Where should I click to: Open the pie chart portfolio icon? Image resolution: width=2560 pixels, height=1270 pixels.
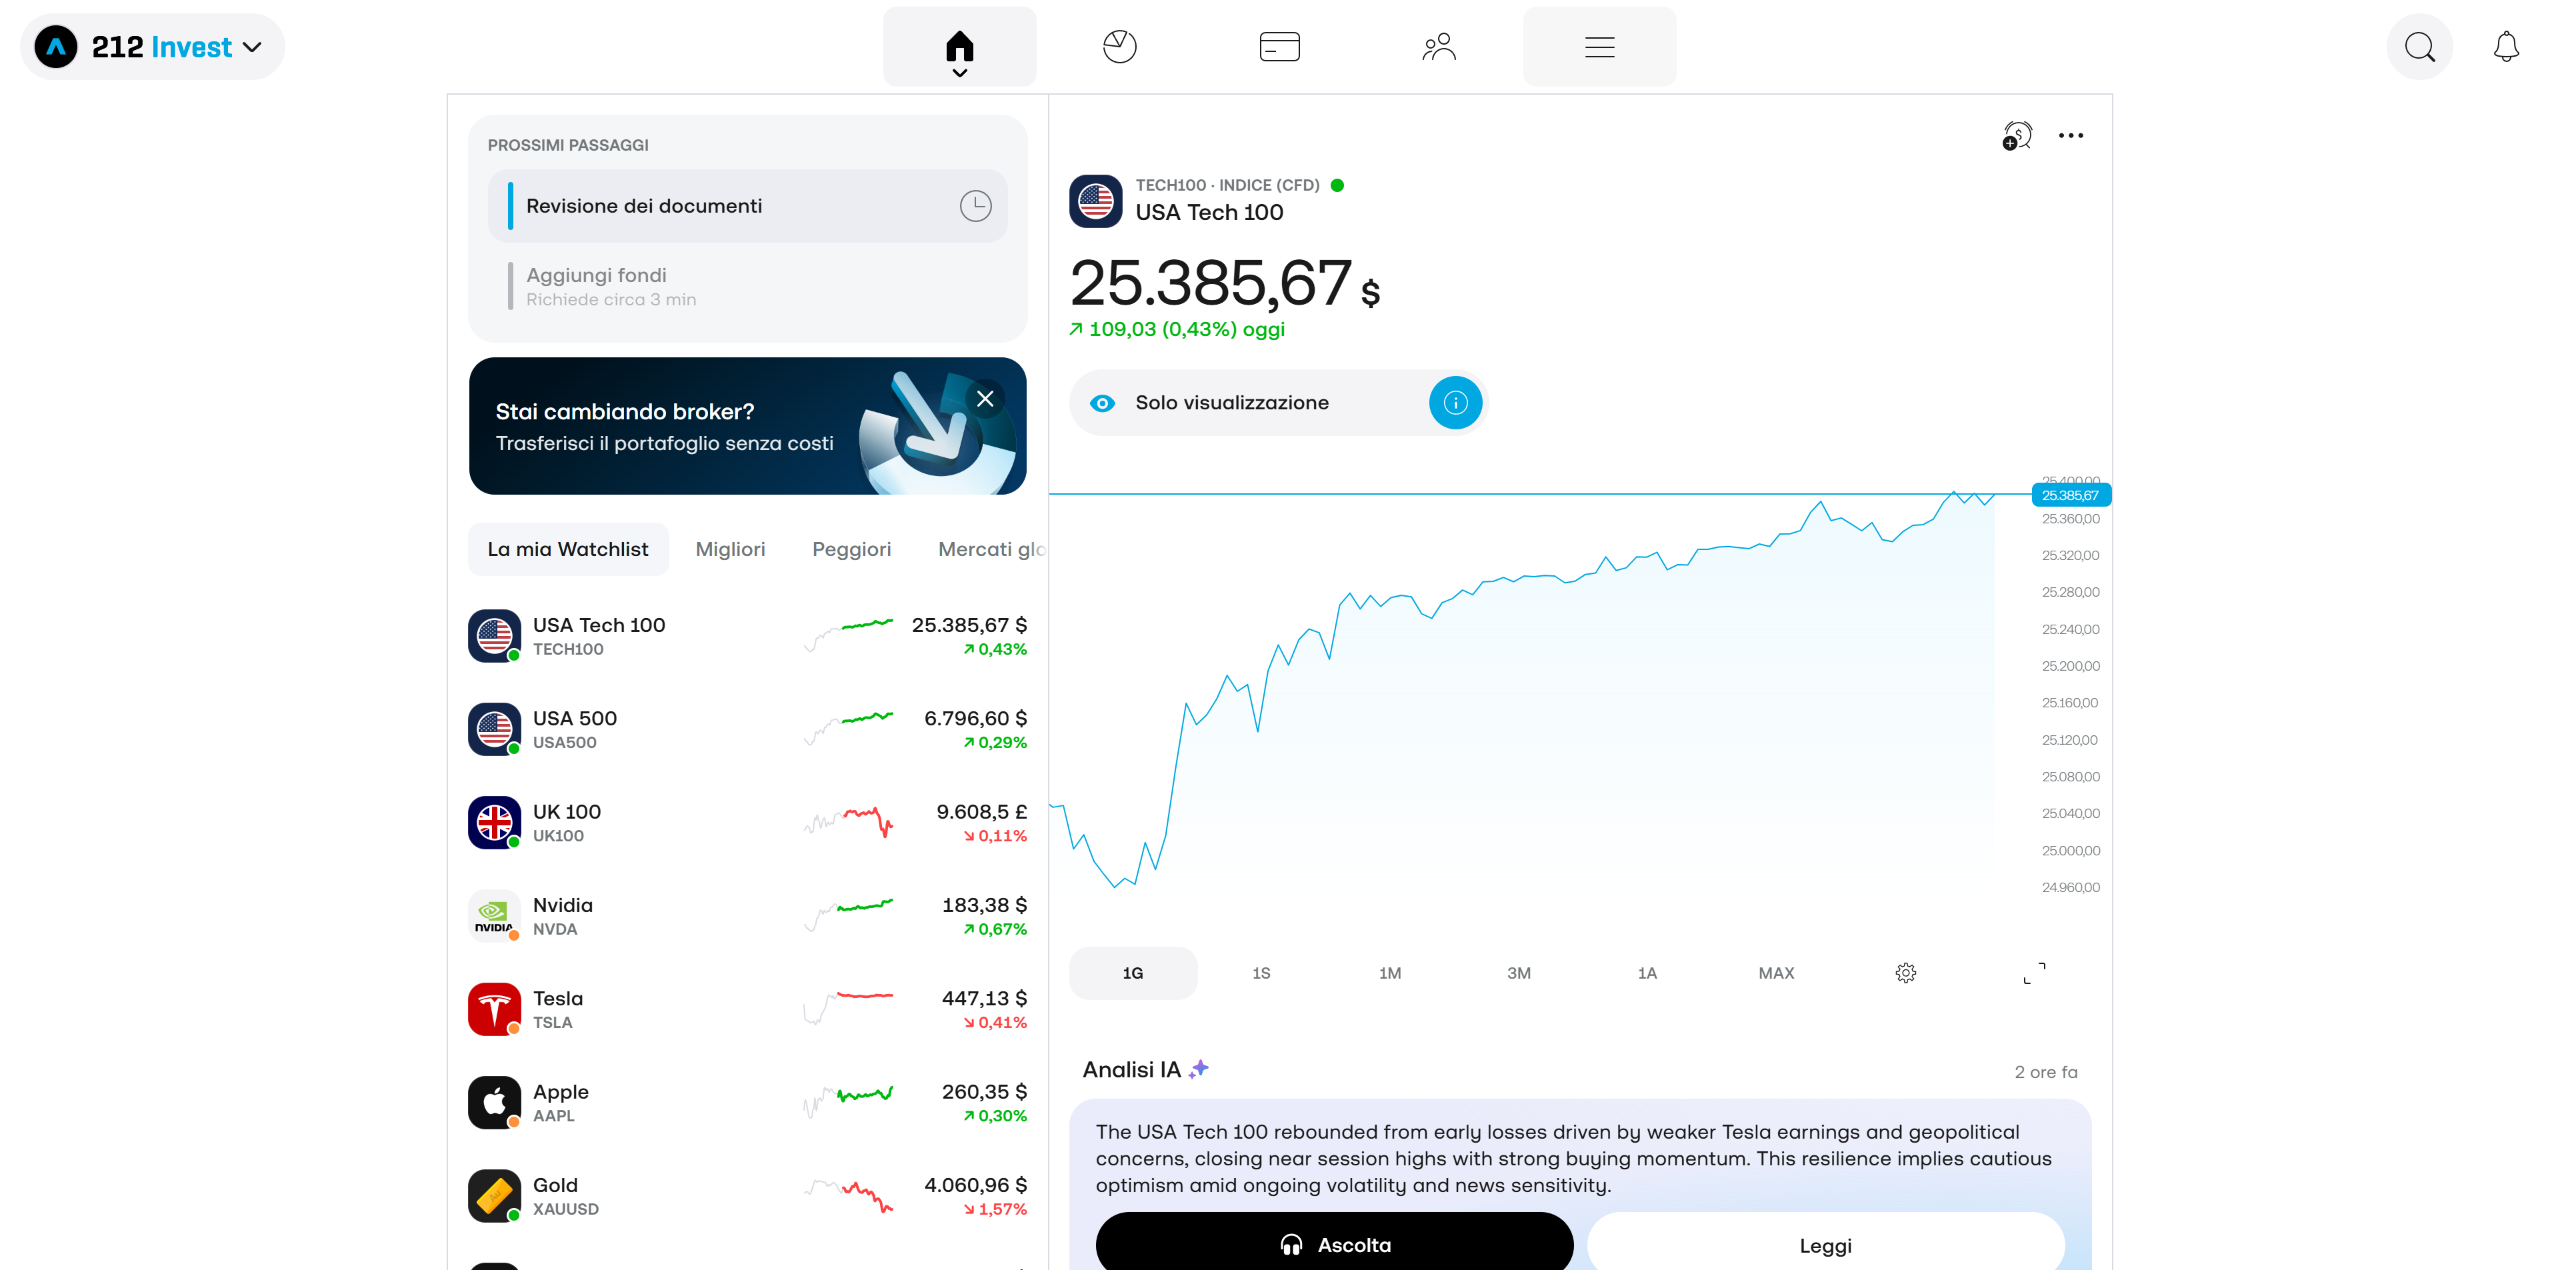(1119, 47)
